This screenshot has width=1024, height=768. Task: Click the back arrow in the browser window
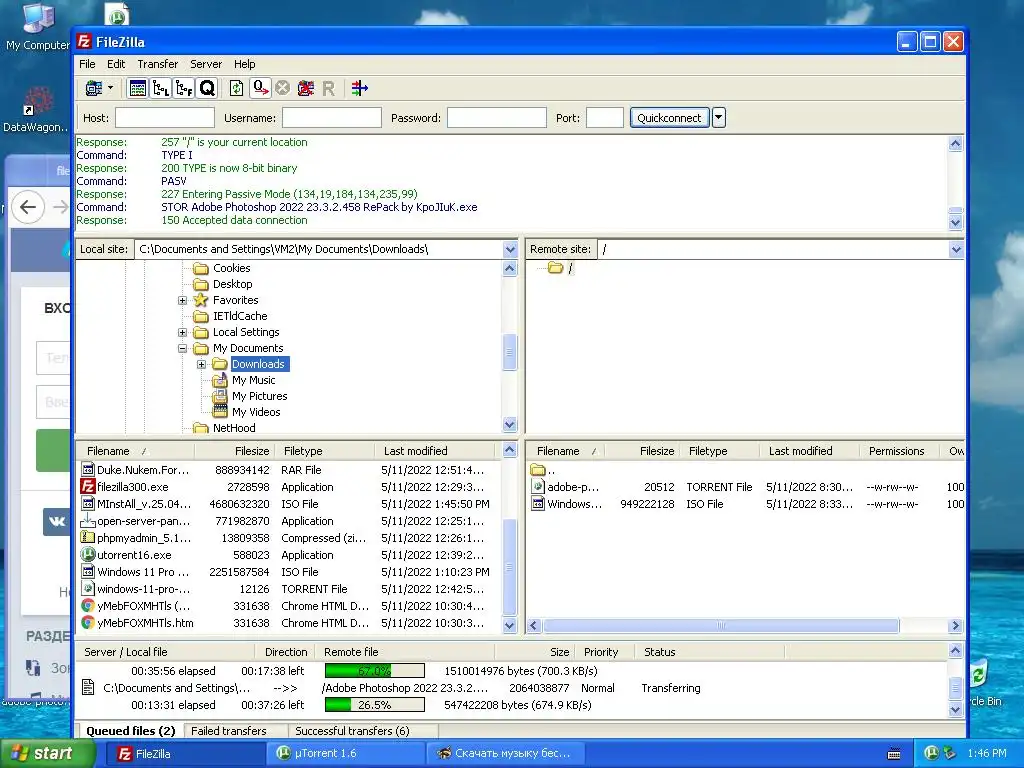tap(27, 208)
